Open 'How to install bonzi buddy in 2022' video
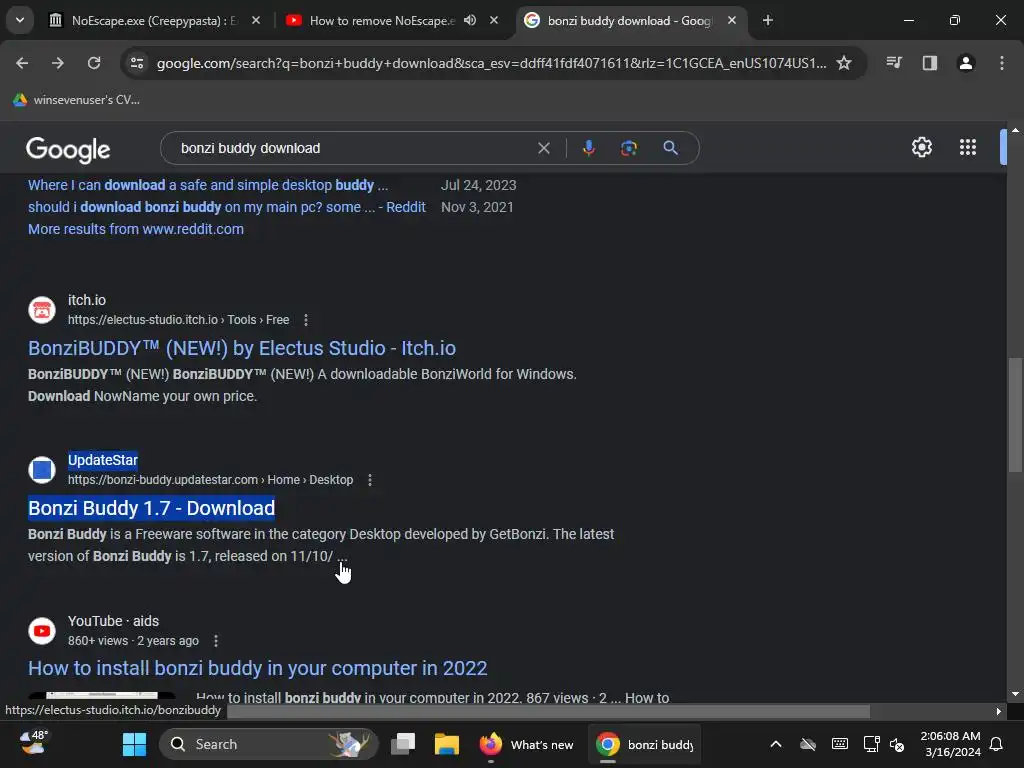Viewport: 1024px width, 768px height. pos(257,668)
